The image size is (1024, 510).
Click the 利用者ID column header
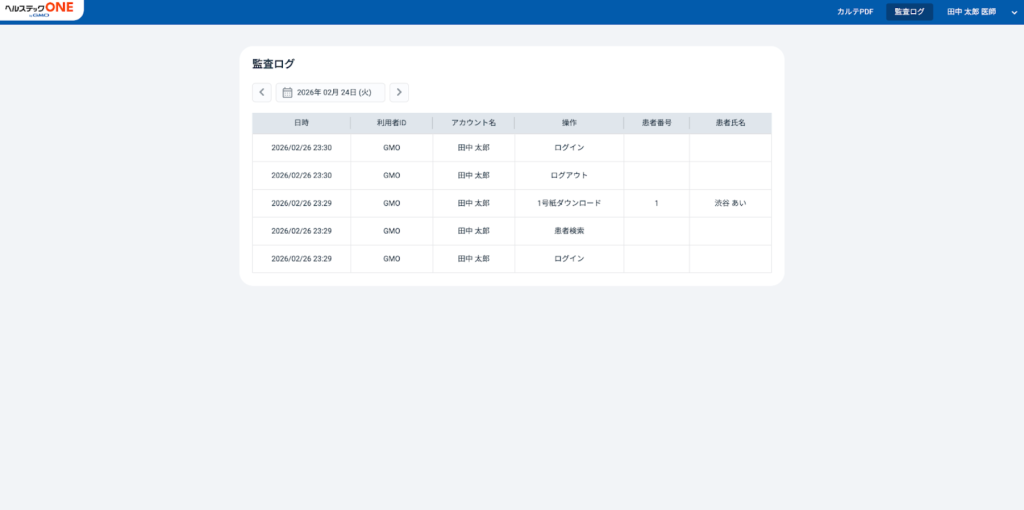click(x=391, y=123)
